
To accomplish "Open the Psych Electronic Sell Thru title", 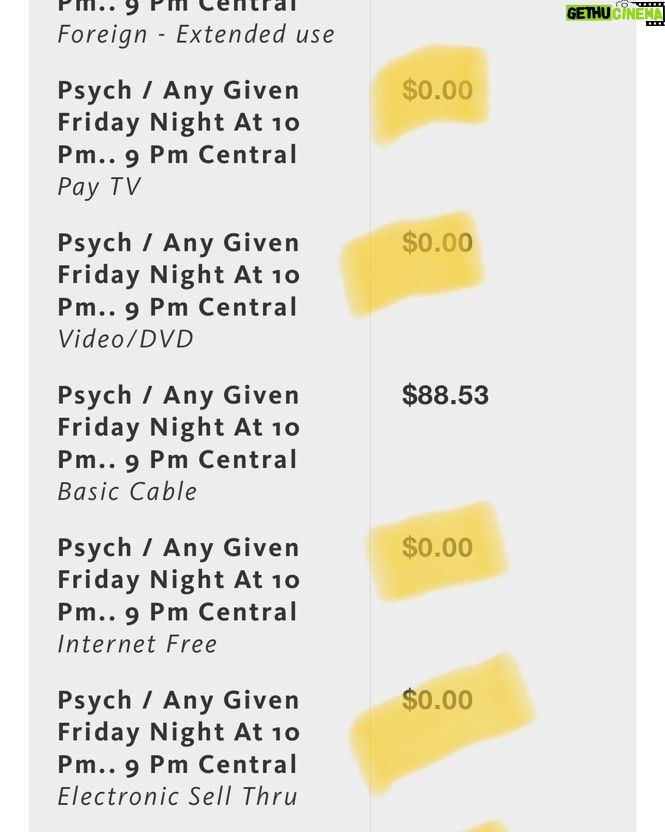I will [179, 732].
